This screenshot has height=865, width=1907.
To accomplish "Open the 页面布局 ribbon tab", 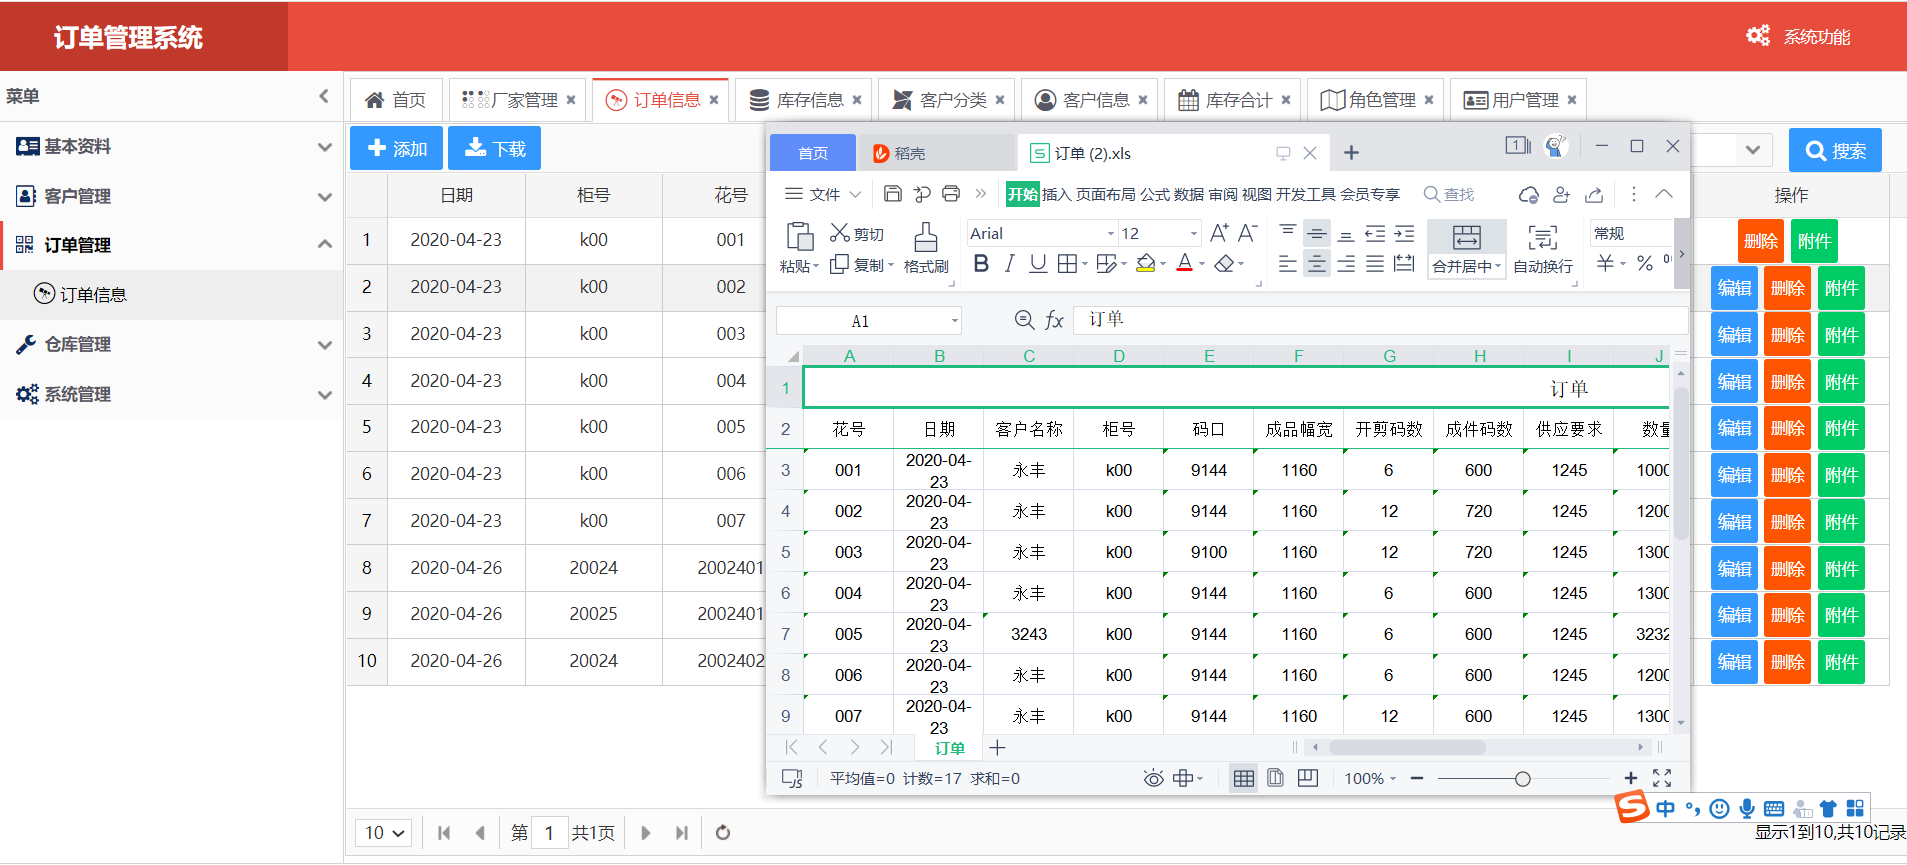I will [x=1105, y=194].
